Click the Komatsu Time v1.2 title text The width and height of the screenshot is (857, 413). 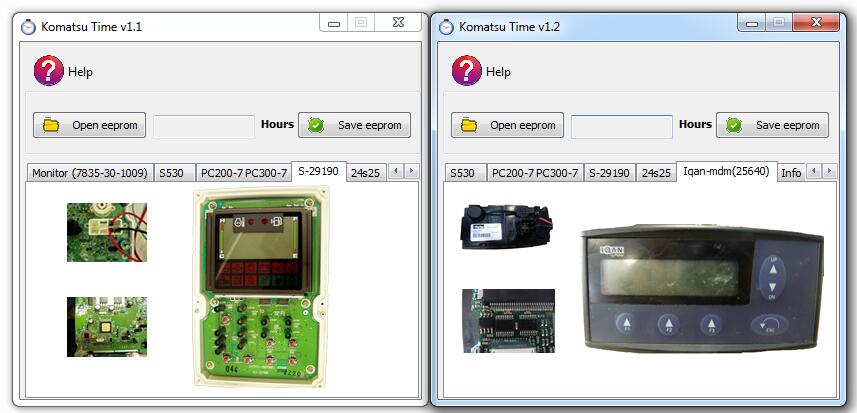(509, 27)
